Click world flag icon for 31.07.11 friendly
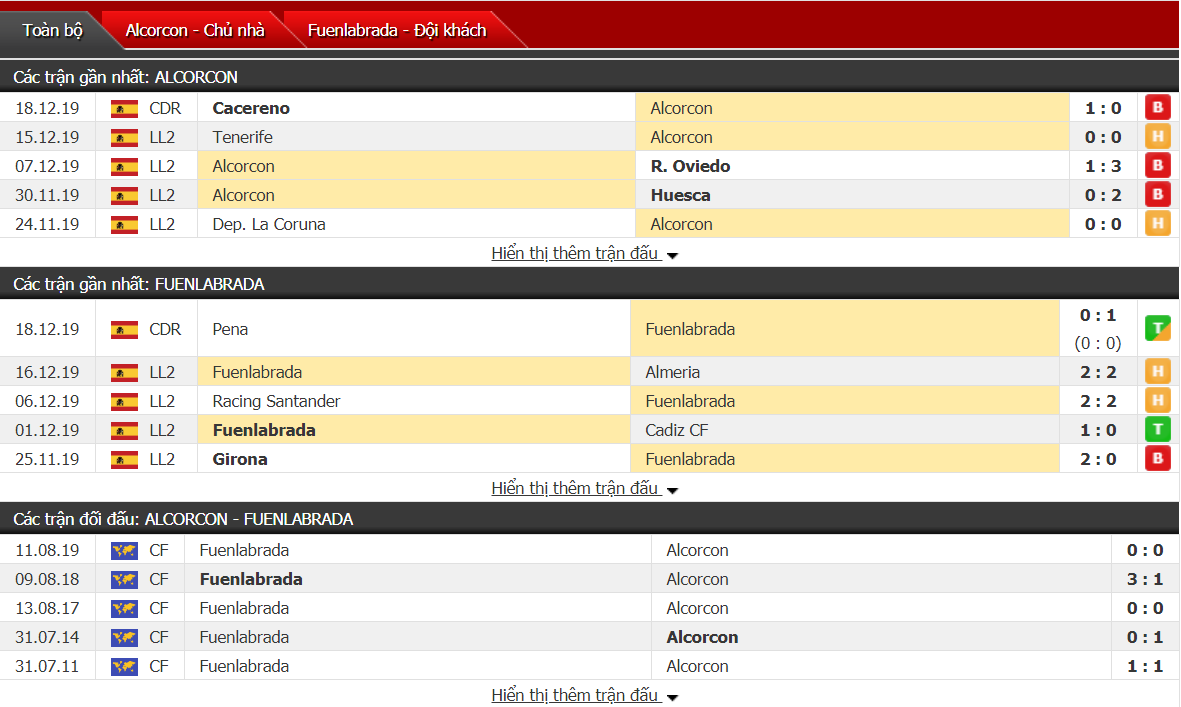 pos(124,666)
